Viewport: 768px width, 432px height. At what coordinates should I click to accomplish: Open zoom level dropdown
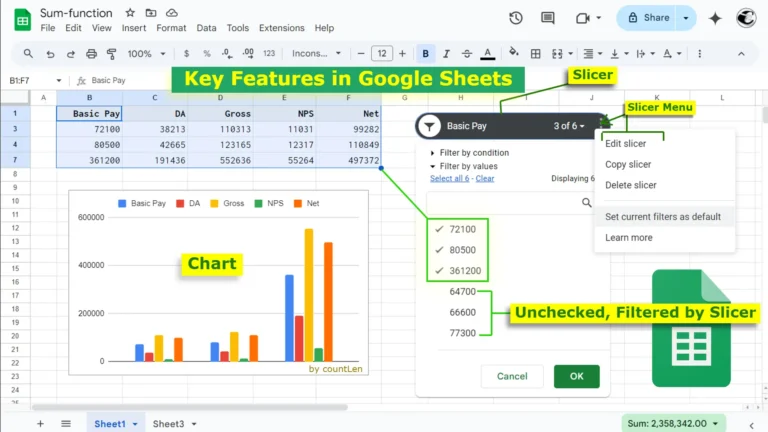coord(146,54)
